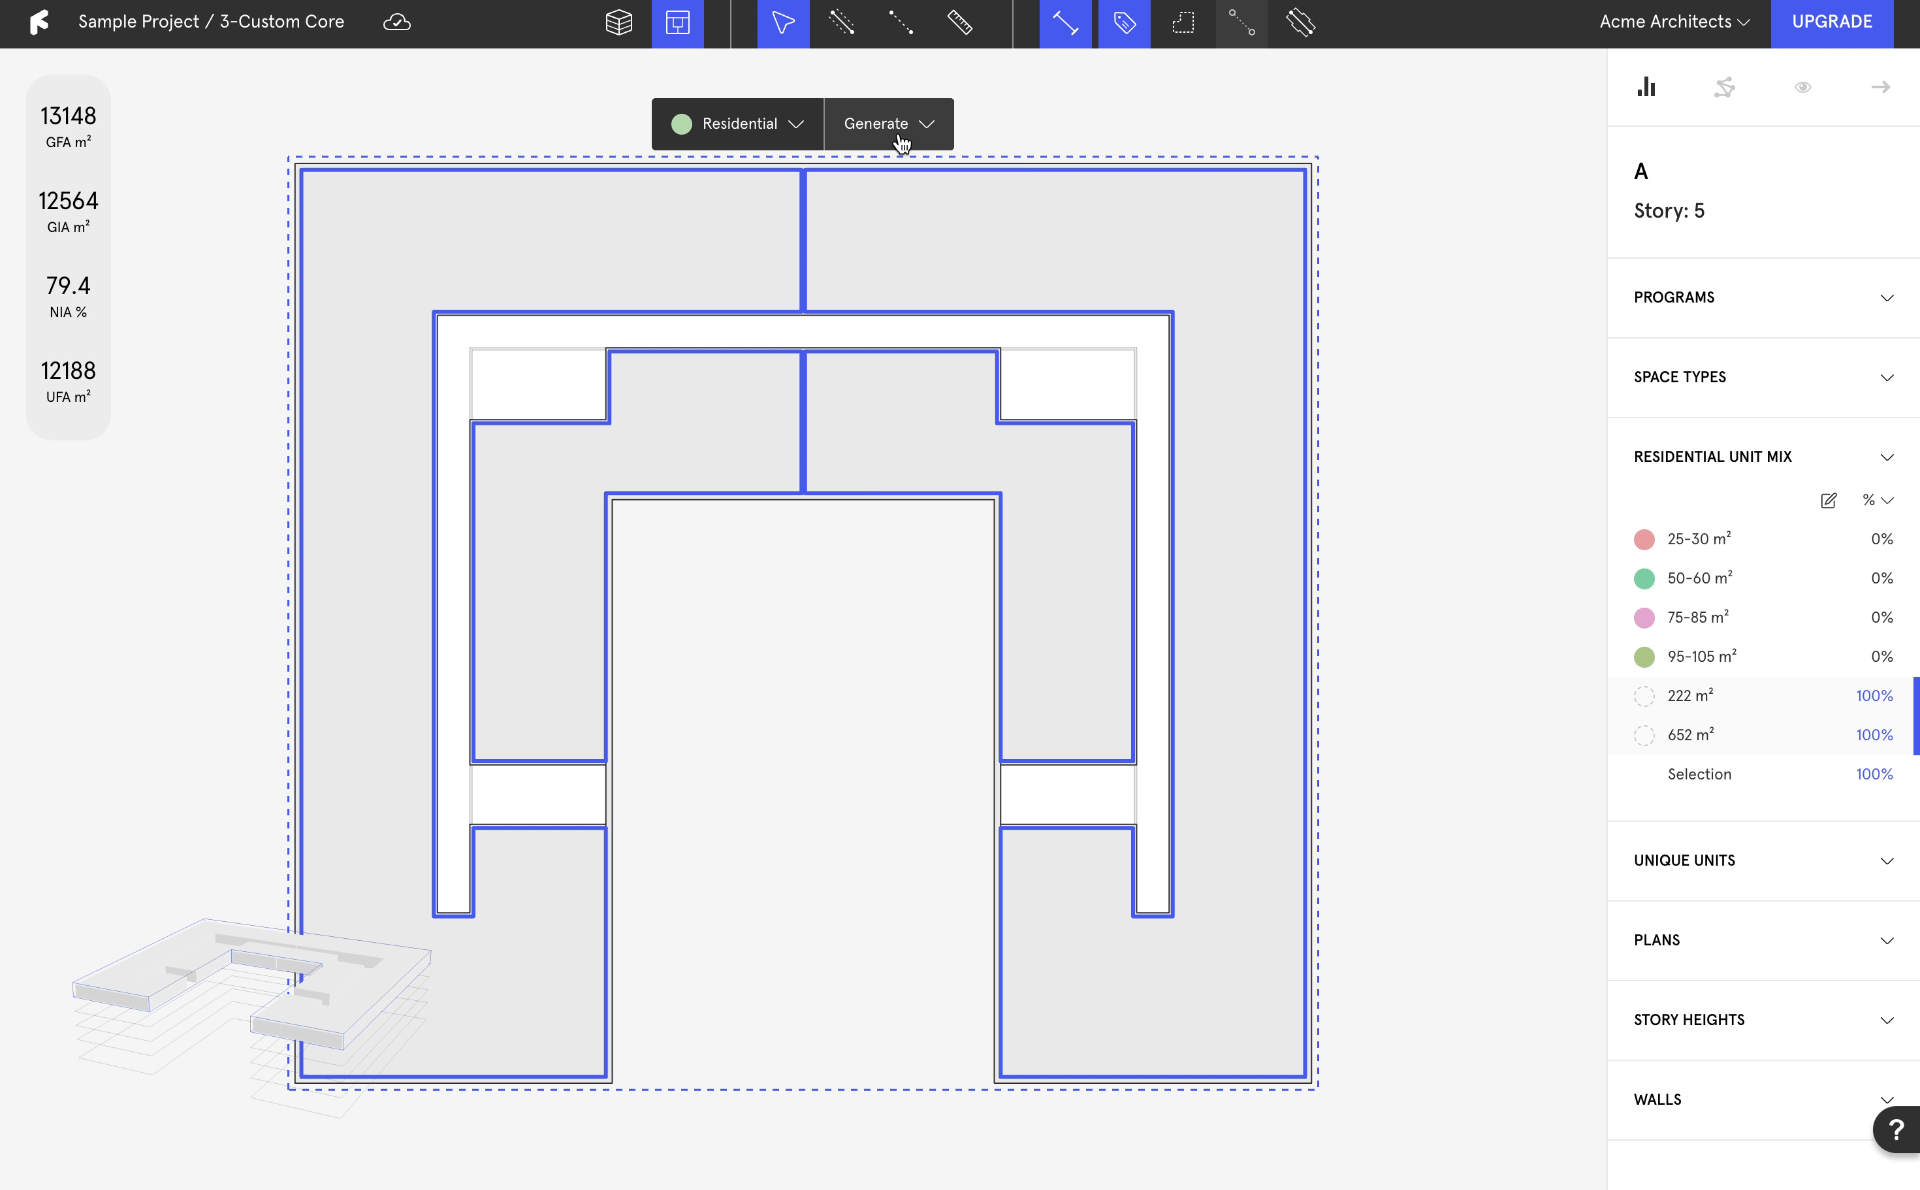The height and width of the screenshot is (1190, 1920).
Task: Toggle the dashed outline area tool
Action: coord(1183,22)
